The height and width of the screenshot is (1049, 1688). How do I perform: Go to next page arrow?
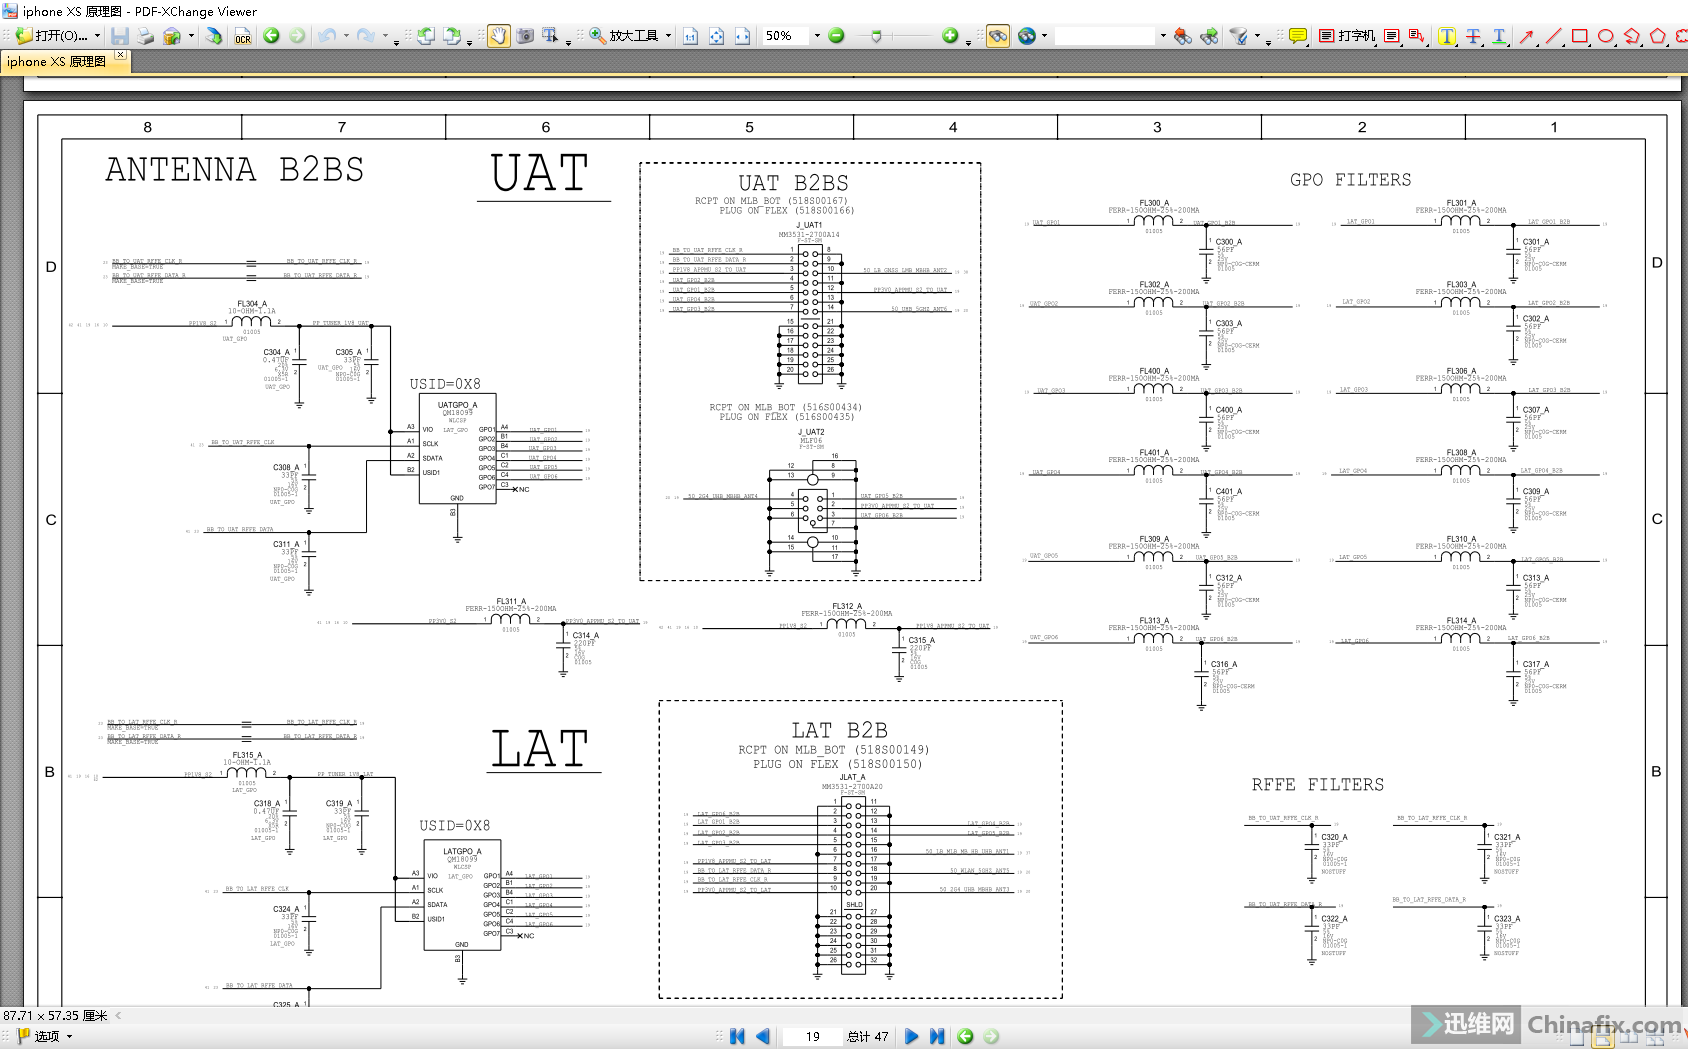tap(911, 1037)
